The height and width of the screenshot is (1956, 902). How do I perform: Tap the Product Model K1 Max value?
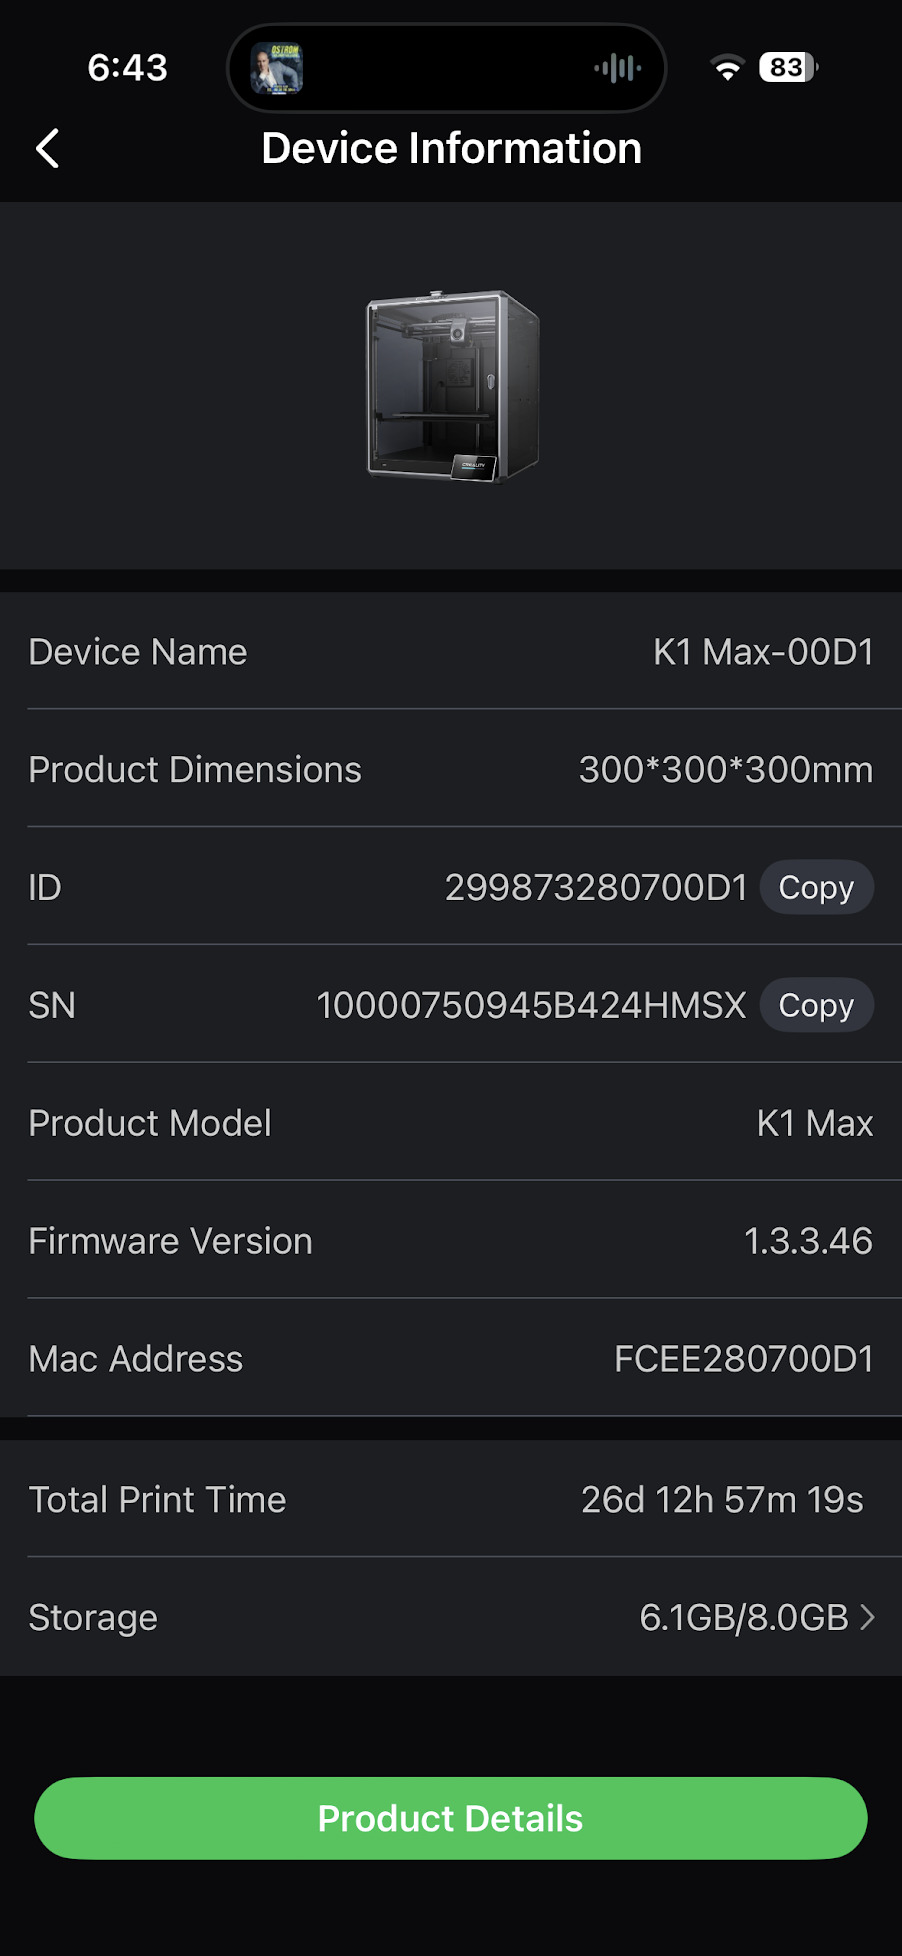(x=814, y=1123)
